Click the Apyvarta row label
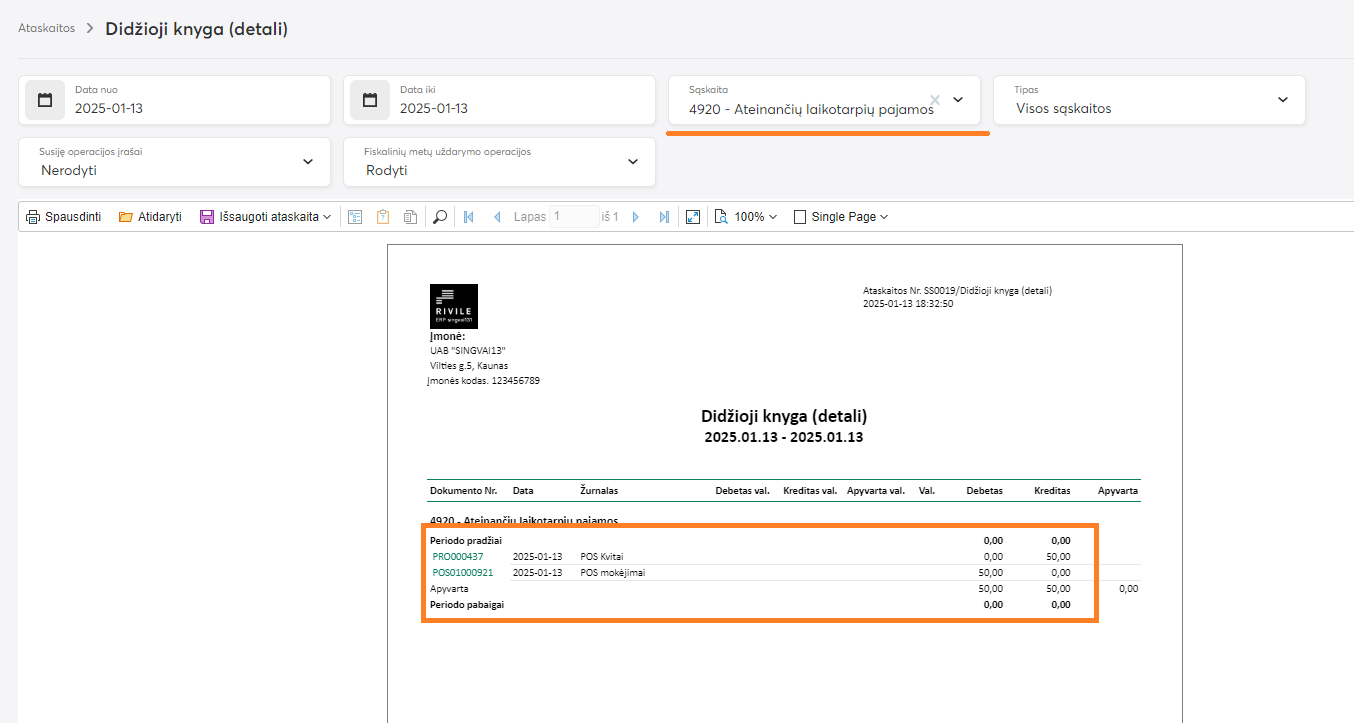The image size is (1354, 723). click(449, 589)
